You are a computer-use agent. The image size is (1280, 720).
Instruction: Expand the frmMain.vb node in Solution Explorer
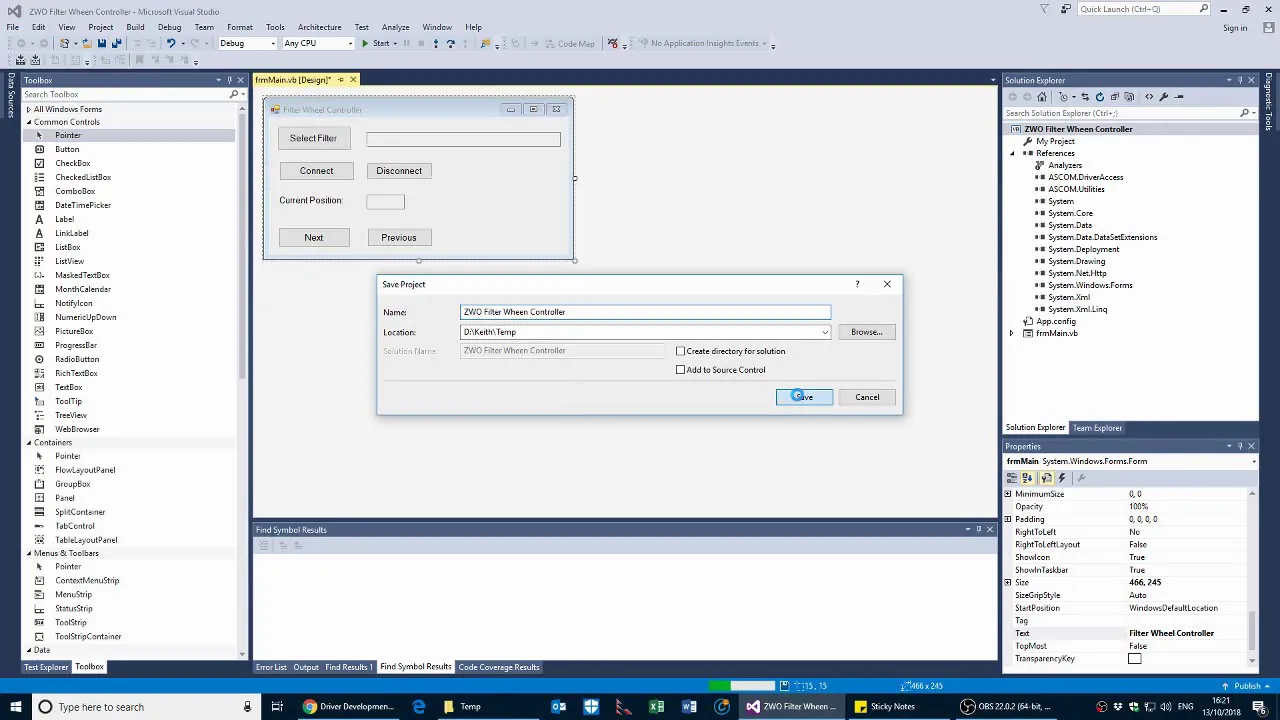tap(1012, 333)
